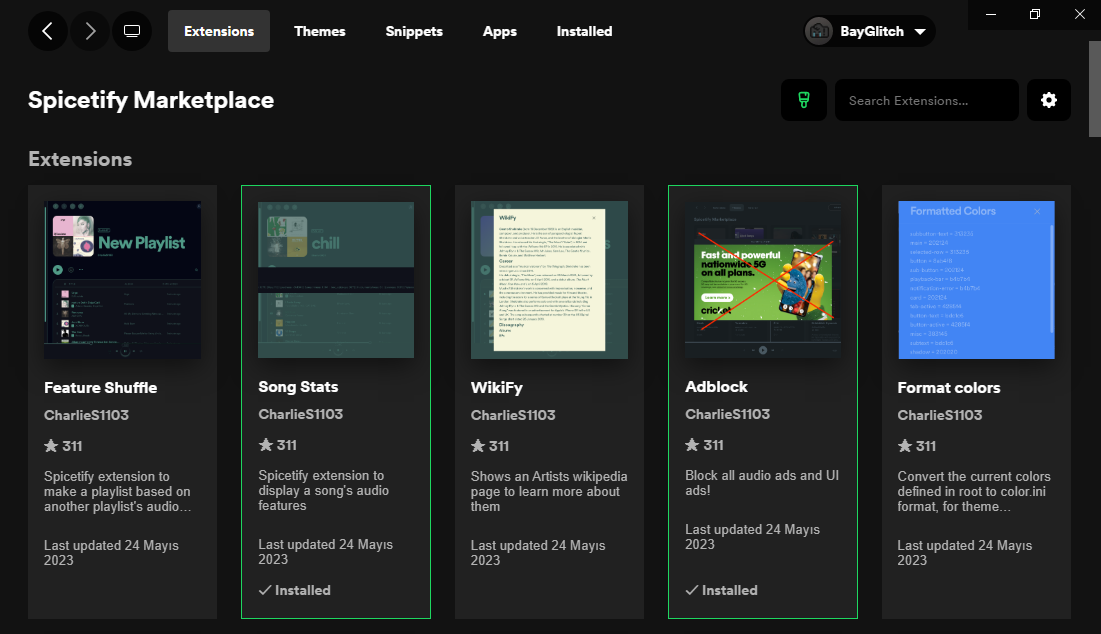Open CharlieS1103 author link under Song Stats

pos(301,414)
